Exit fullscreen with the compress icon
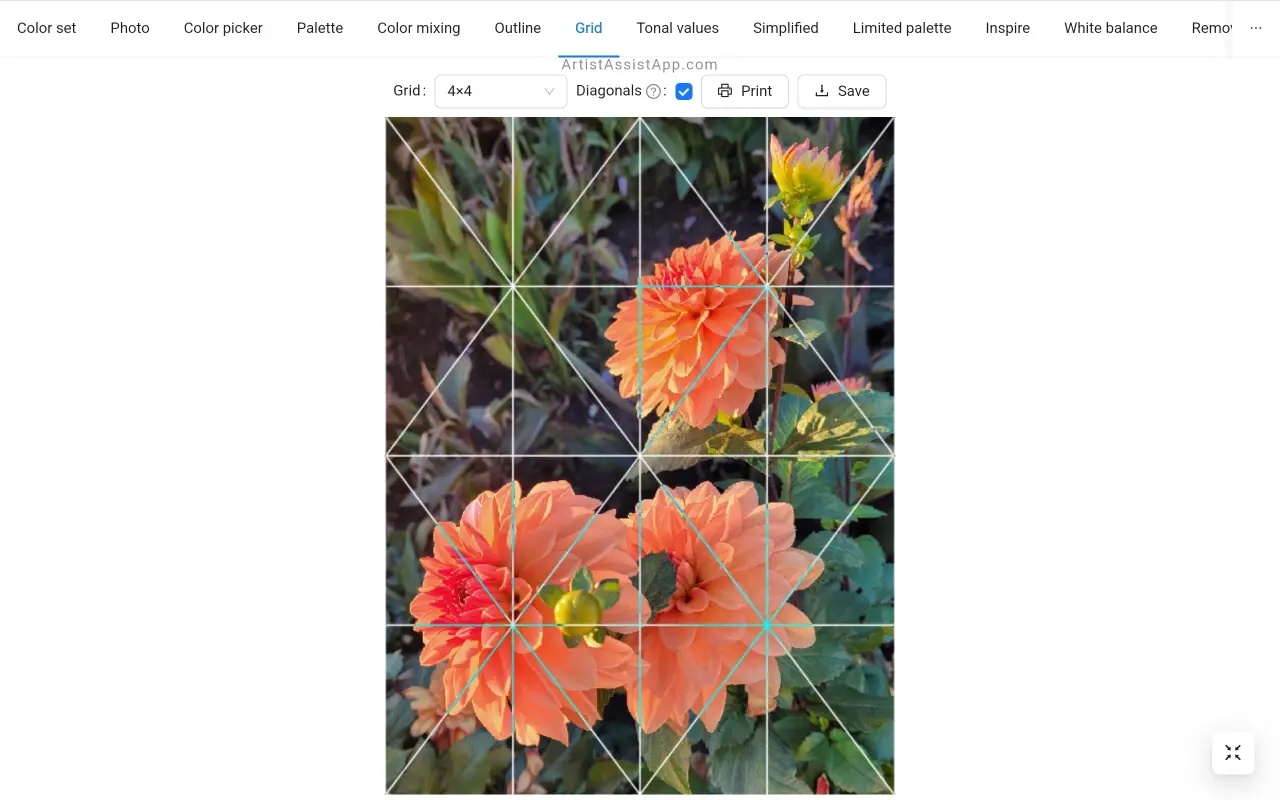This screenshot has height=800, width=1280. click(1233, 753)
